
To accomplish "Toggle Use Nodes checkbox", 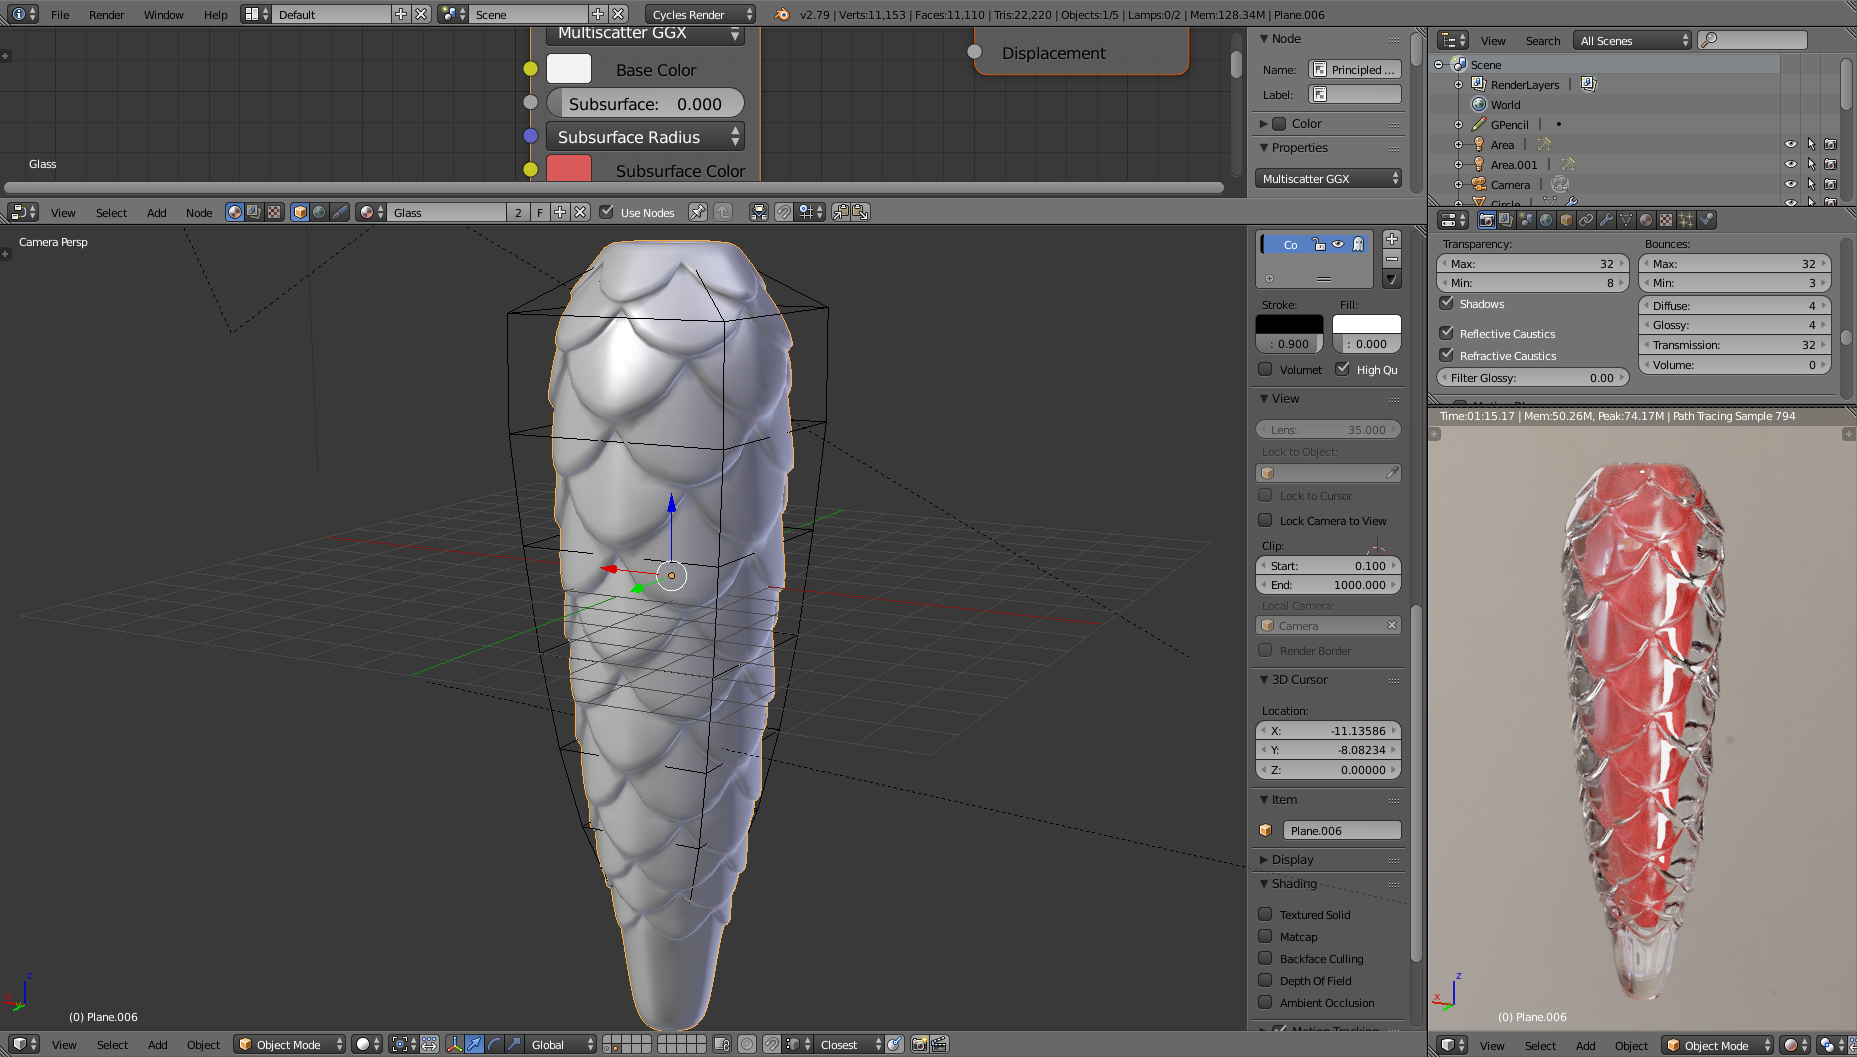I will pyautogui.click(x=606, y=212).
